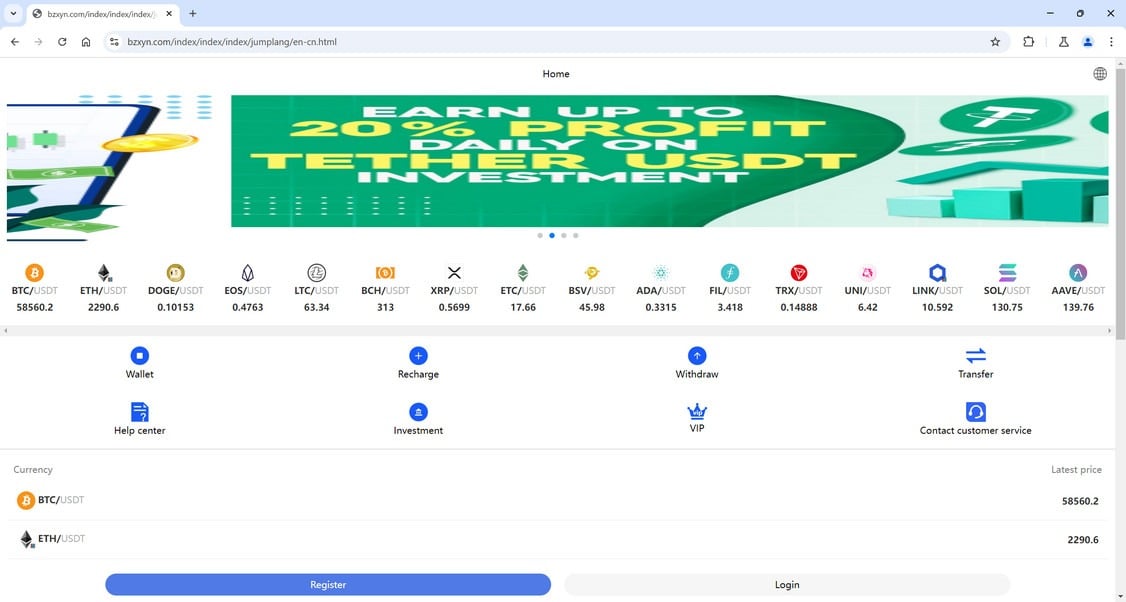1126x602 pixels.
Task: Select the XRP/USDT ticker icon
Action: (454, 273)
